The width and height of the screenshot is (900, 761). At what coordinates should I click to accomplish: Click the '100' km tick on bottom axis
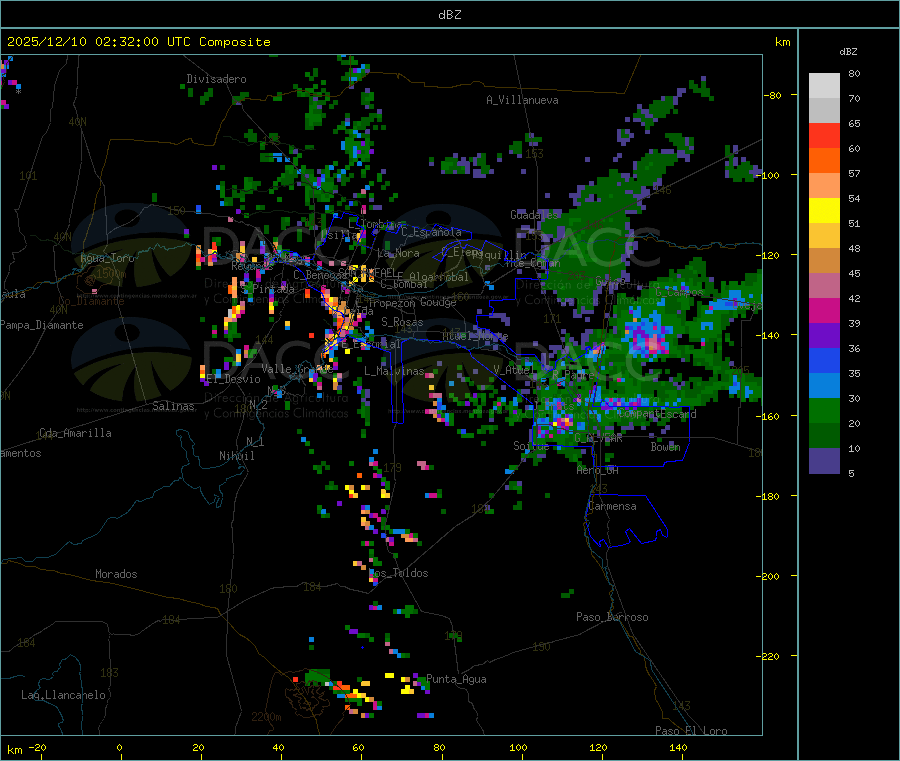[518, 747]
